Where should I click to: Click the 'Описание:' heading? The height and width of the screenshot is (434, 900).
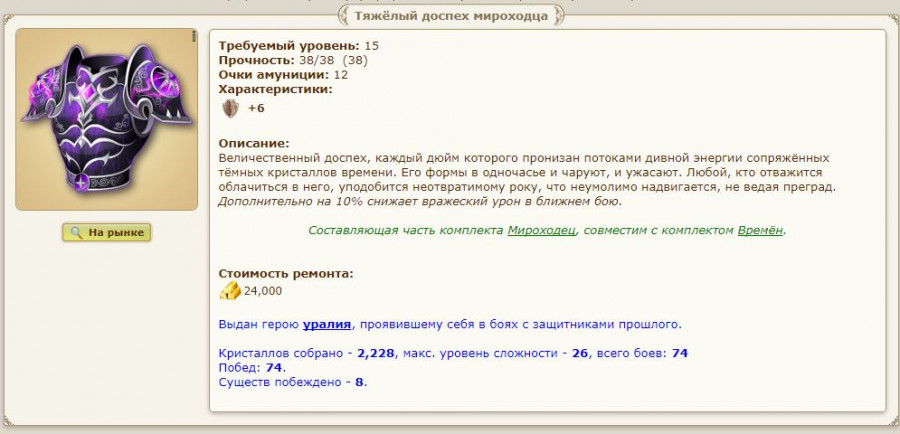254,143
